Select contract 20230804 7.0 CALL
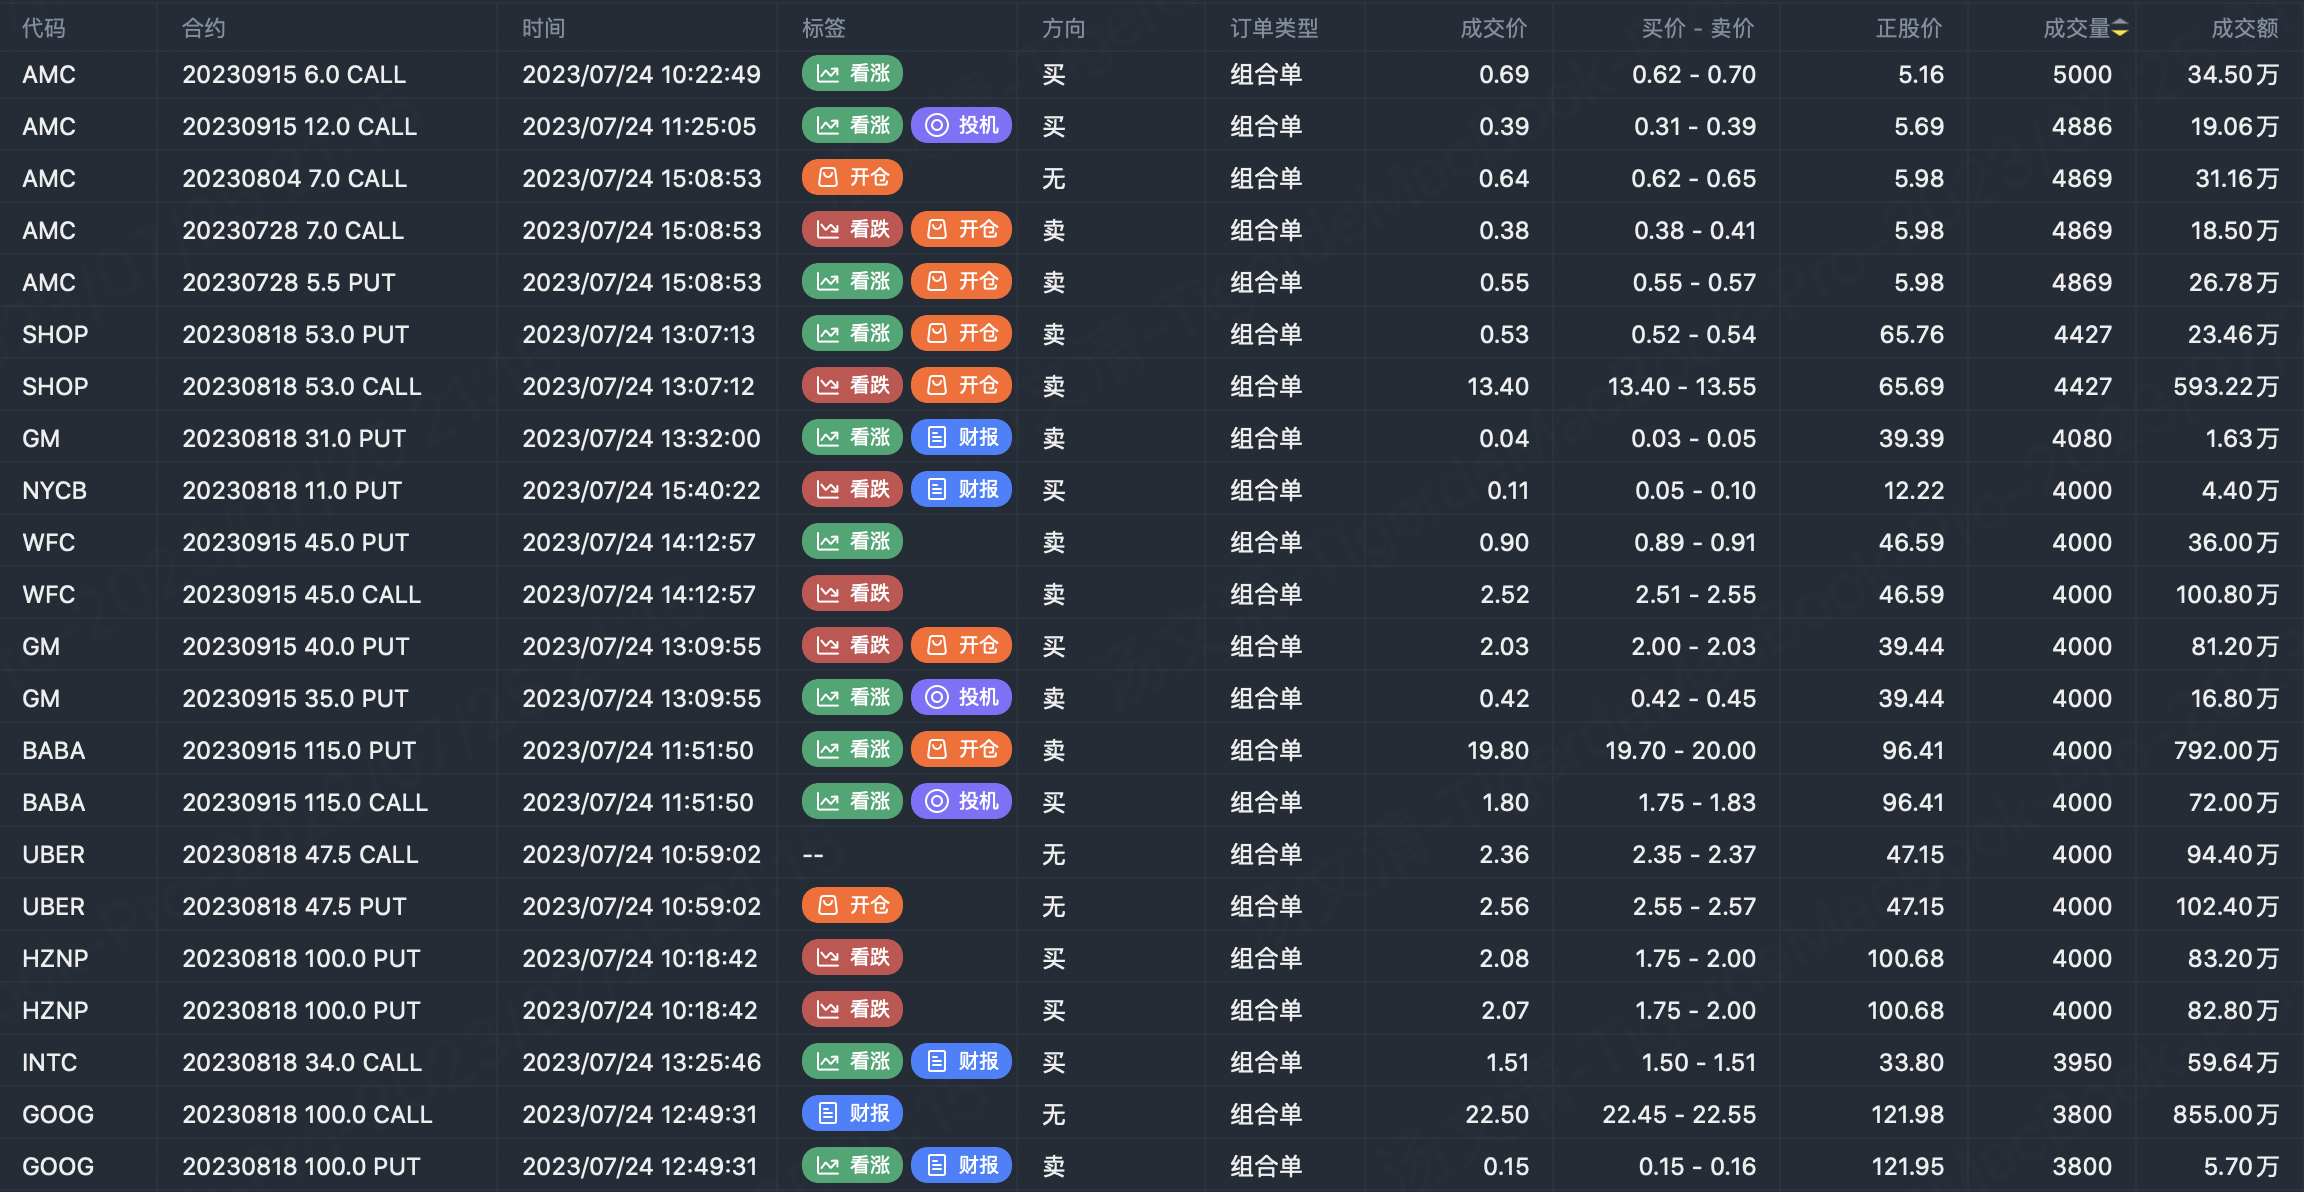2304x1192 pixels. click(295, 178)
